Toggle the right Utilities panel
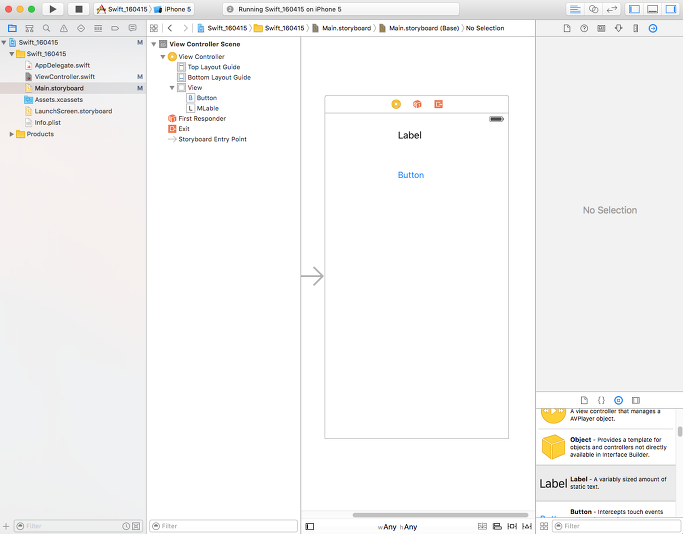Image resolution: width=683 pixels, height=534 pixels. (671, 9)
